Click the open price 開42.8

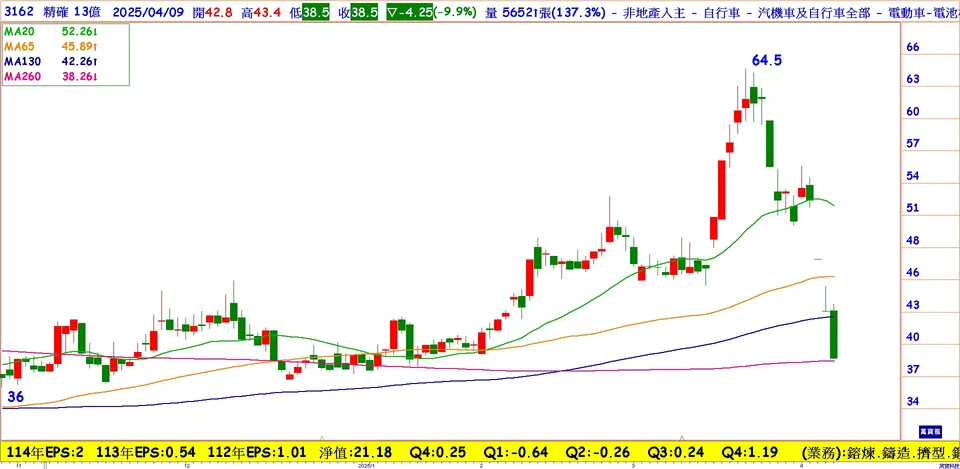point(211,13)
